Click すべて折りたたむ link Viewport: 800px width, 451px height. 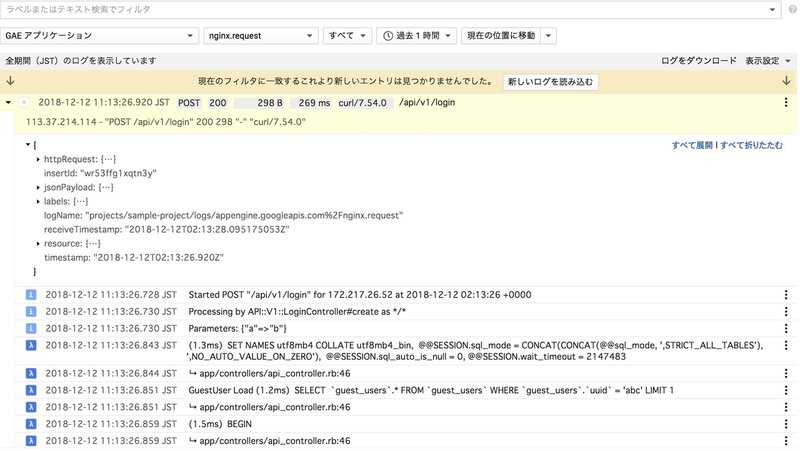click(x=751, y=145)
